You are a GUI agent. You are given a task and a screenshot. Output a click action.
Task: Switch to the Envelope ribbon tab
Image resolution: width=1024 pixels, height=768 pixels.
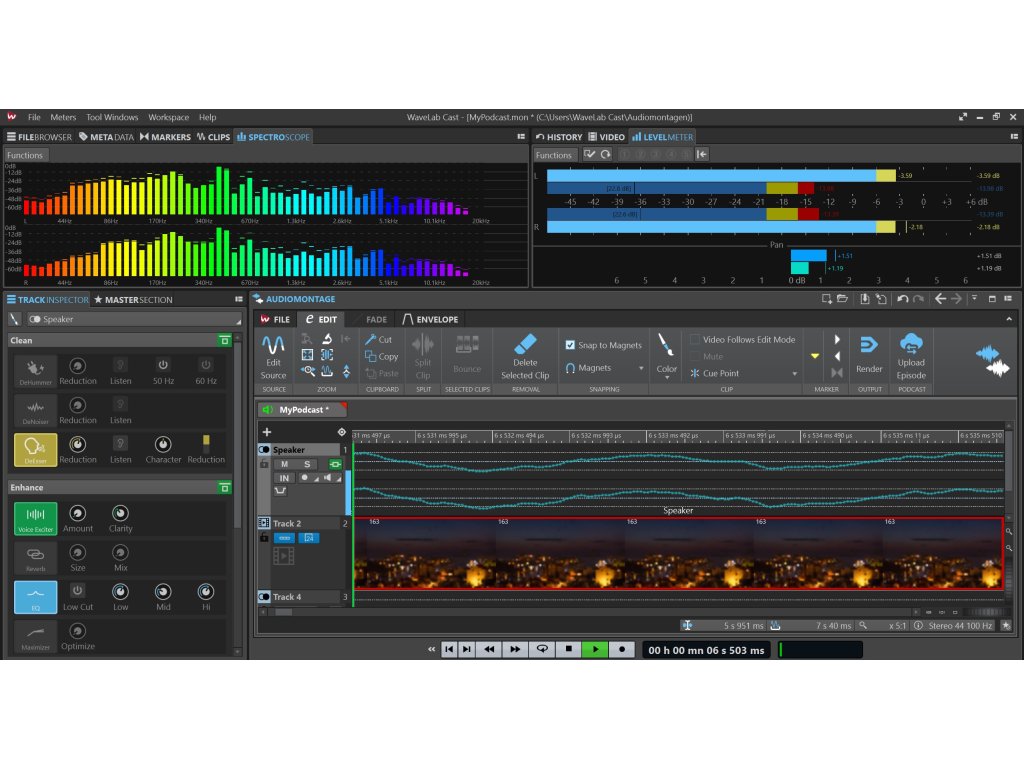click(x=430, y=319)
